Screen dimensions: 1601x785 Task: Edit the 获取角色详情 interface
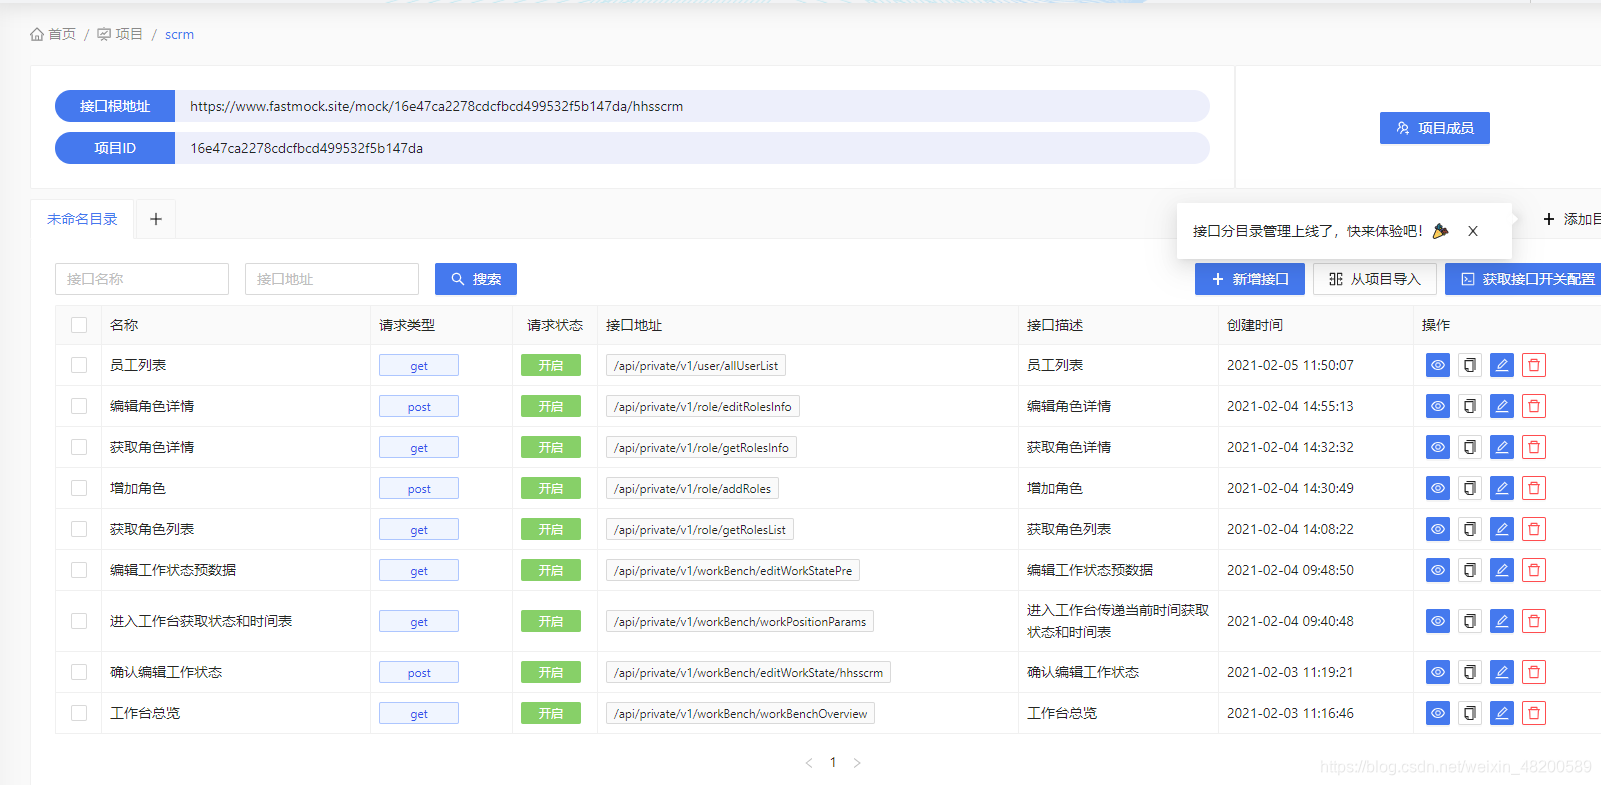coord(1501,447)
